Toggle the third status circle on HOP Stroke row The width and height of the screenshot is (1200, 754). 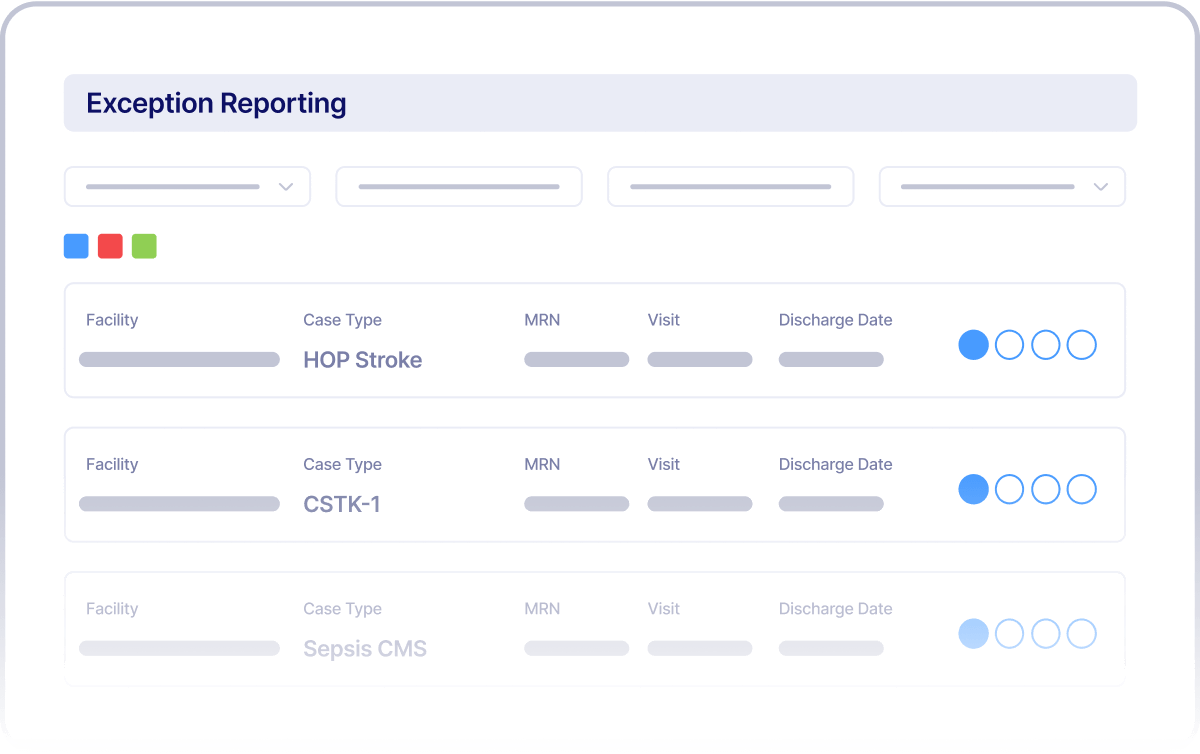[1045, 344]
